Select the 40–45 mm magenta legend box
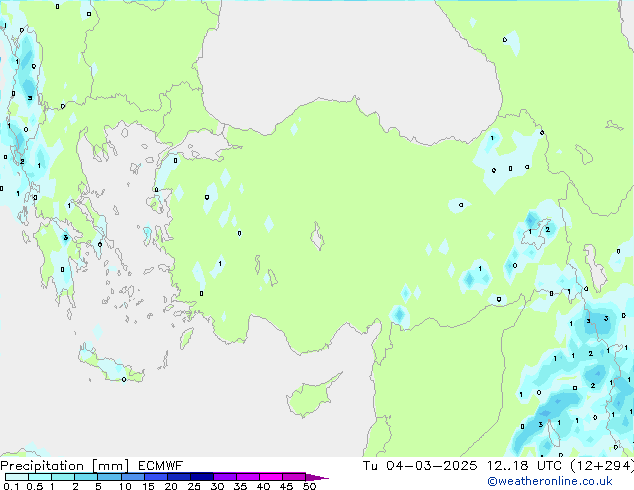This screenshot has width=634, height=490. point(271,477)
